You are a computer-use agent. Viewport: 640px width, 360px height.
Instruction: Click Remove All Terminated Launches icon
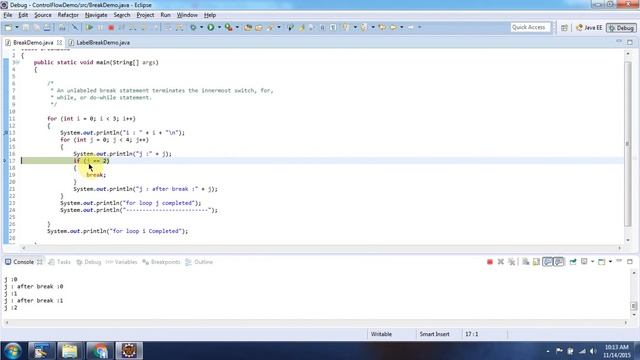click(x=511, y=262)
